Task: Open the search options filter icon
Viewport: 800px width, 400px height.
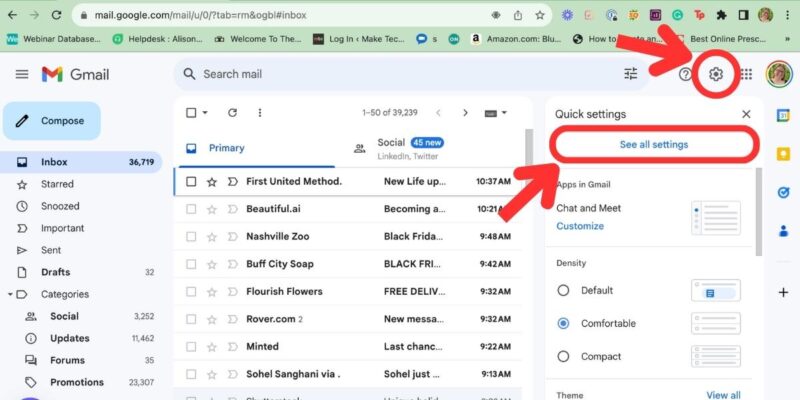Action: [631, 74]
